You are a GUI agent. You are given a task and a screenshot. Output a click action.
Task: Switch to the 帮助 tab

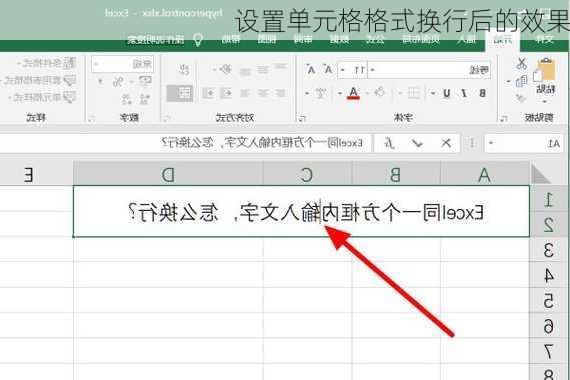230,39
